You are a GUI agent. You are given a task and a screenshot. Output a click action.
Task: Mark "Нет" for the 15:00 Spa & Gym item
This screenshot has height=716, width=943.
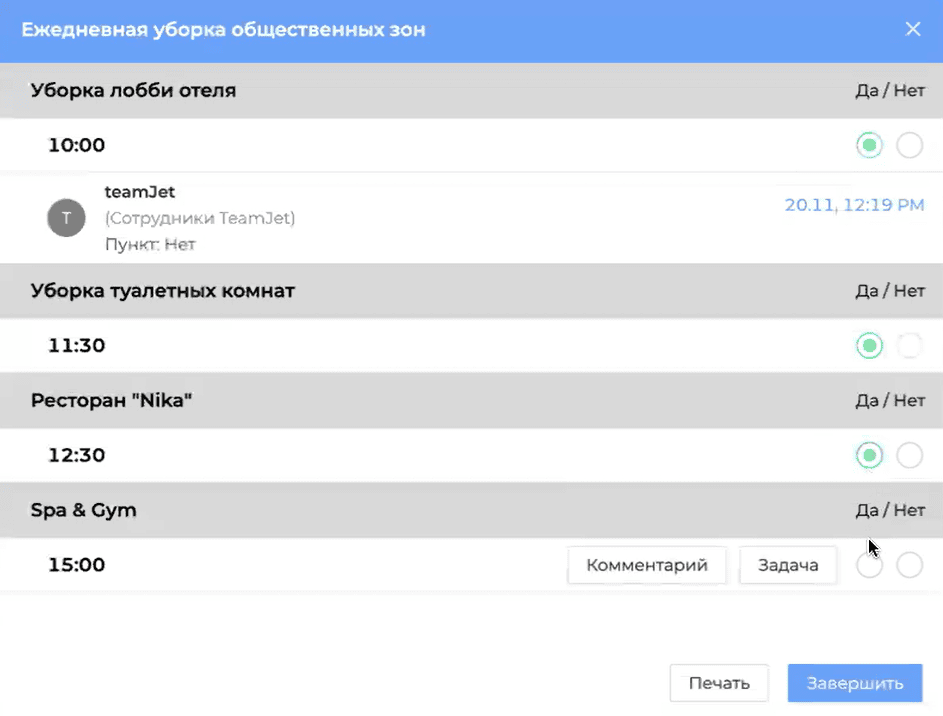click(909, 566)
